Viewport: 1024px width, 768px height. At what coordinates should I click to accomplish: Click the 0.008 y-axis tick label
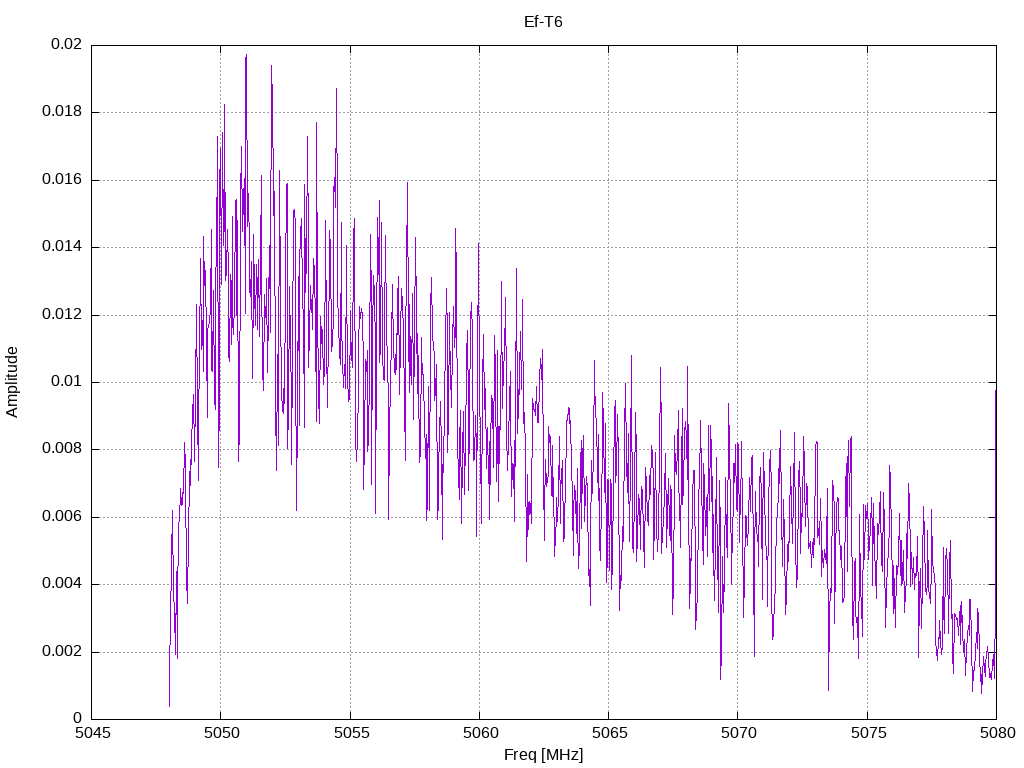pos(63,449)
